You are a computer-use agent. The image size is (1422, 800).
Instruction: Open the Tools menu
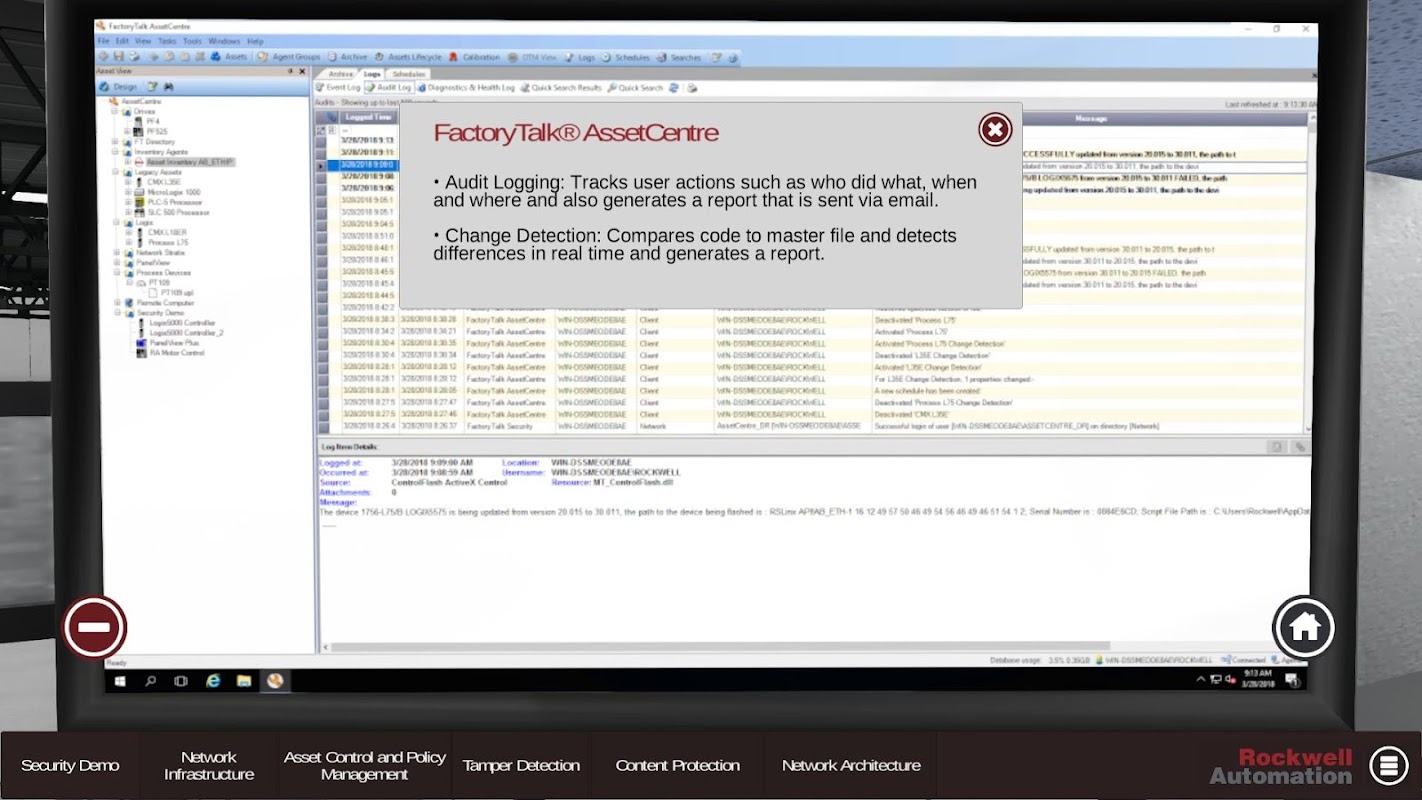coord(192,41)
